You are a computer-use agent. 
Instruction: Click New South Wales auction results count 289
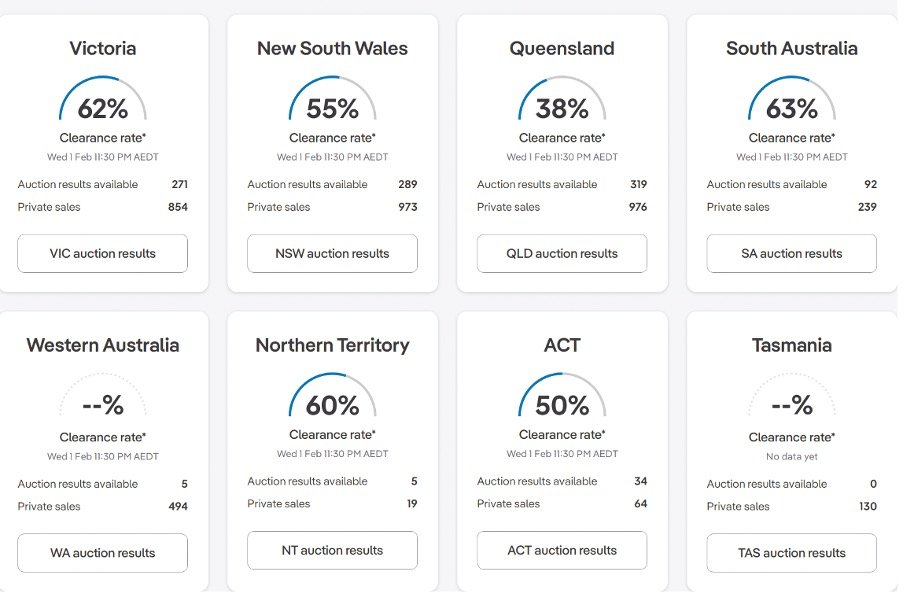(x=408, y=185)
